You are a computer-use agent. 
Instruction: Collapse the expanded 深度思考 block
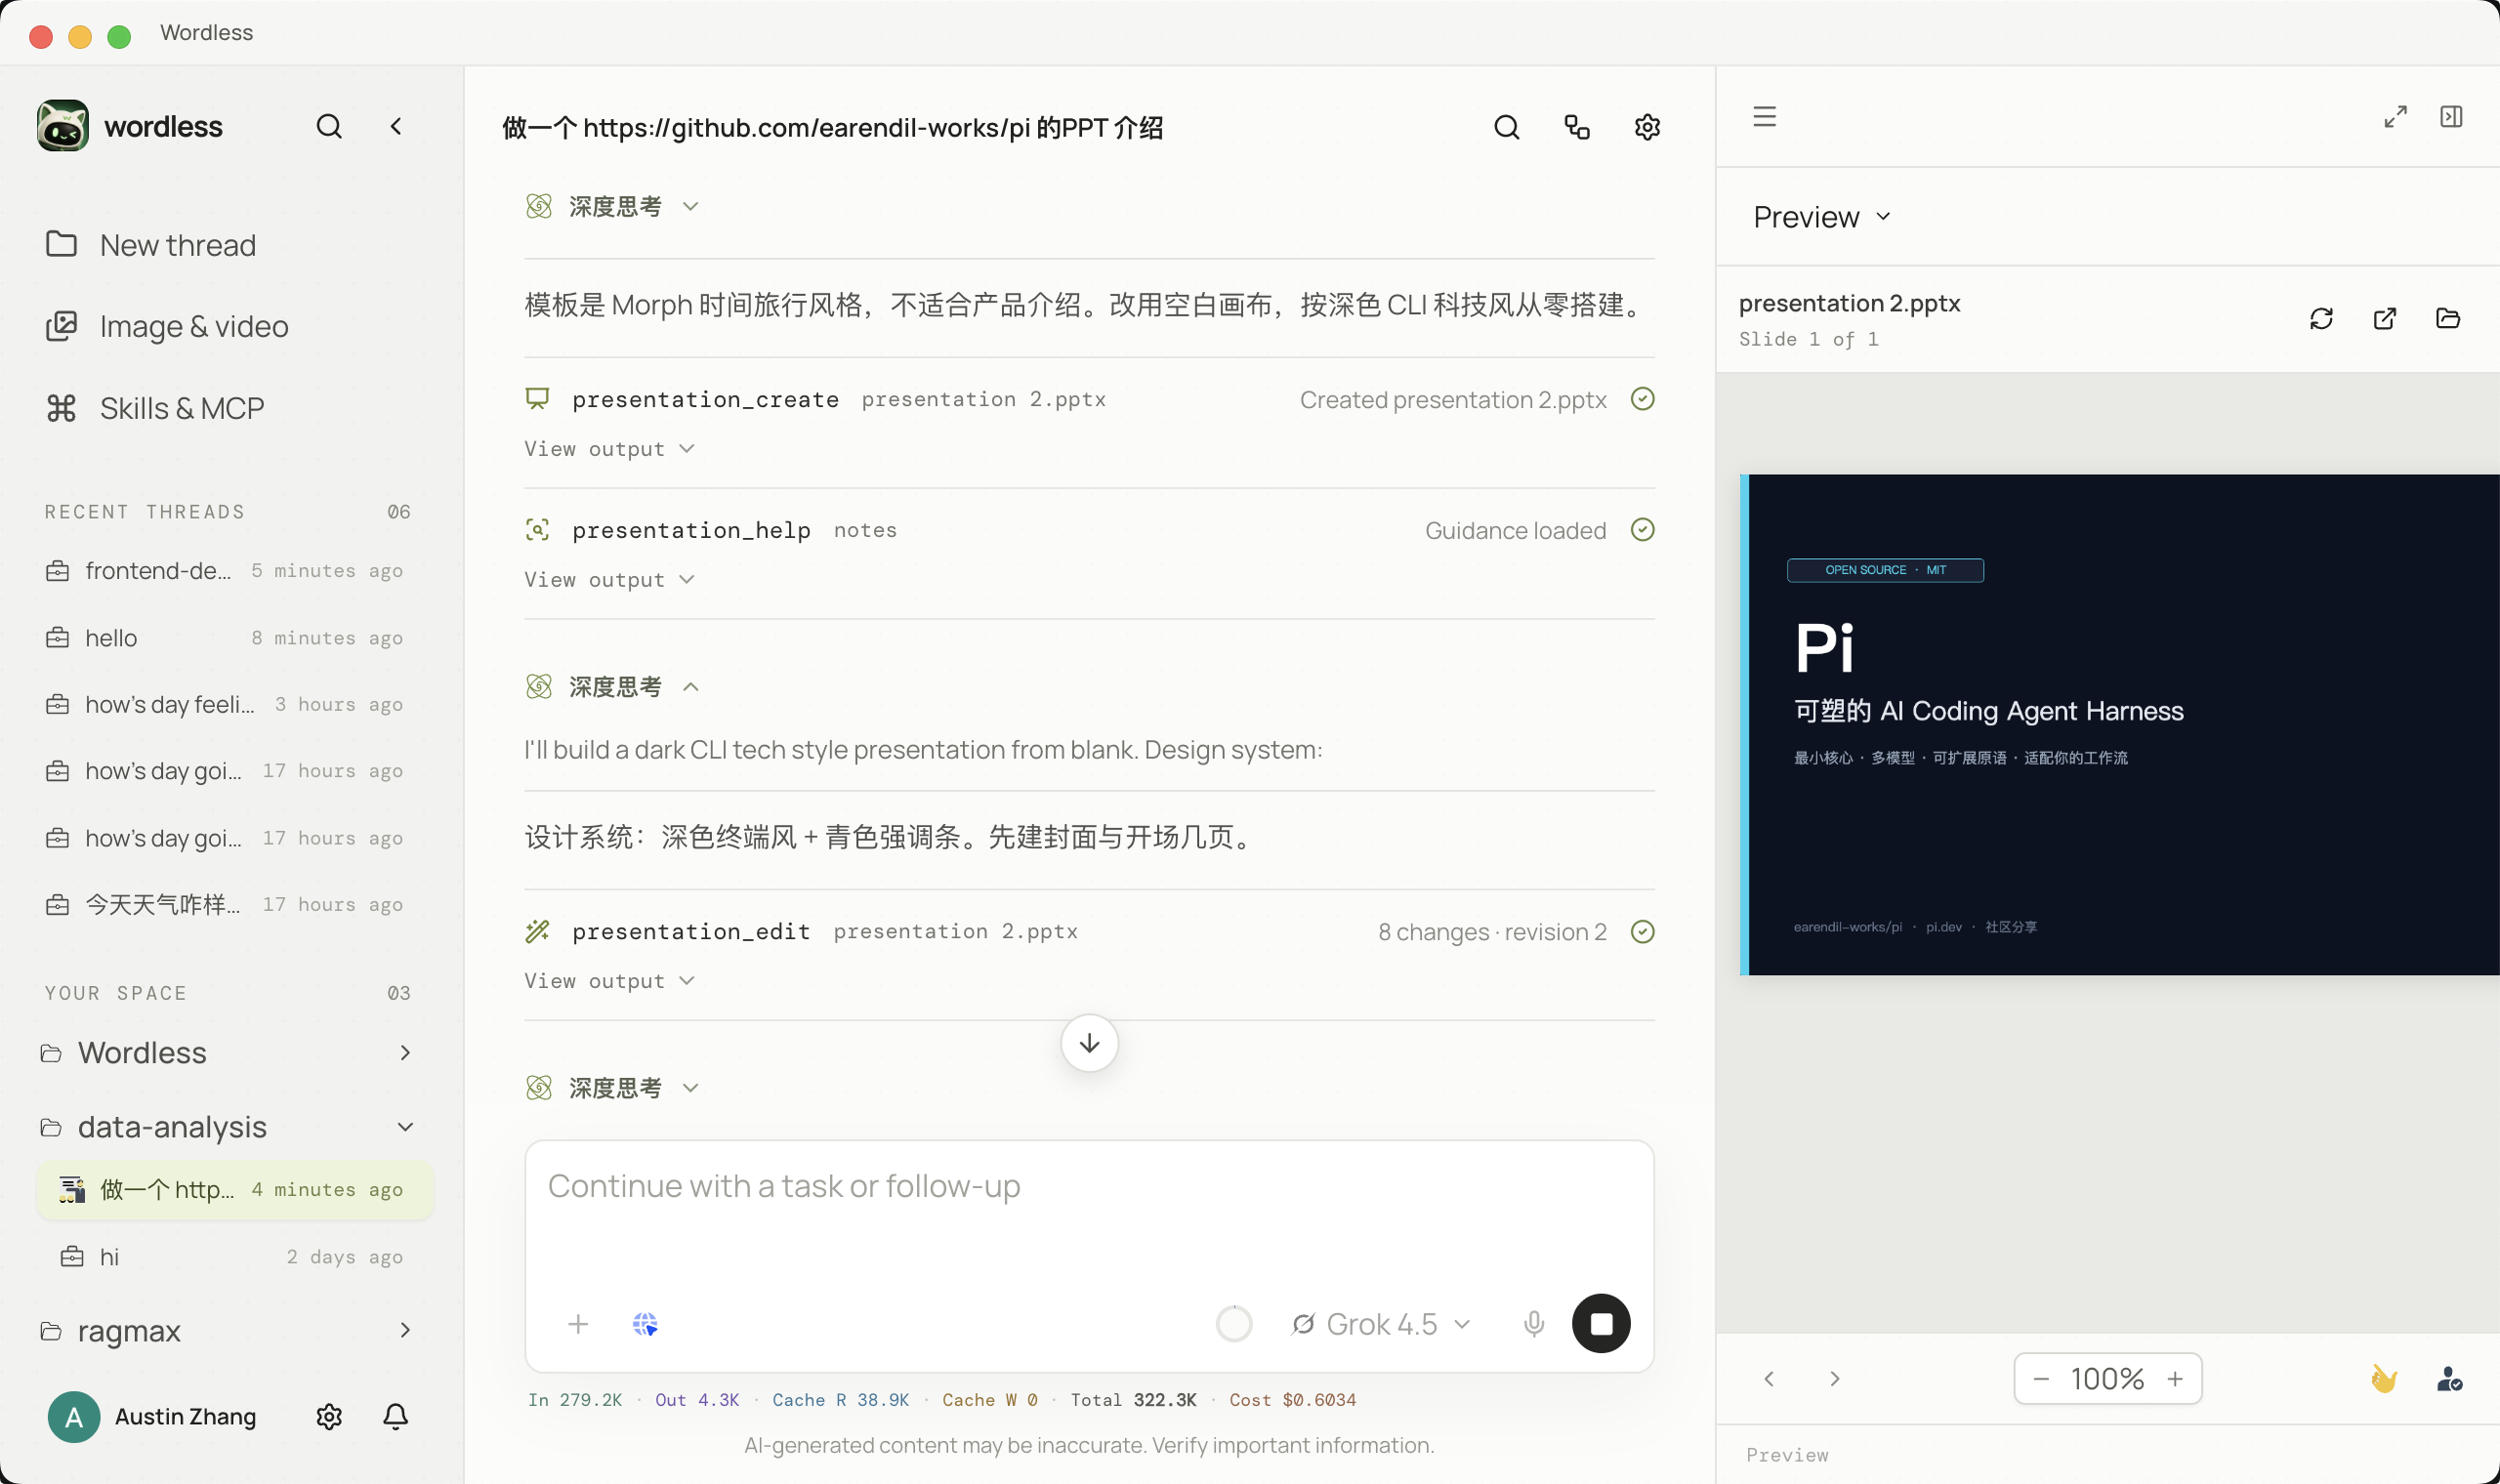(x=612, y=687)
